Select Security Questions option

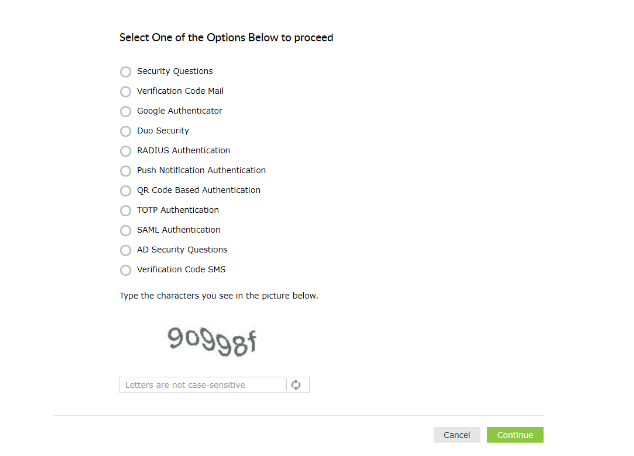coord(125,72)
